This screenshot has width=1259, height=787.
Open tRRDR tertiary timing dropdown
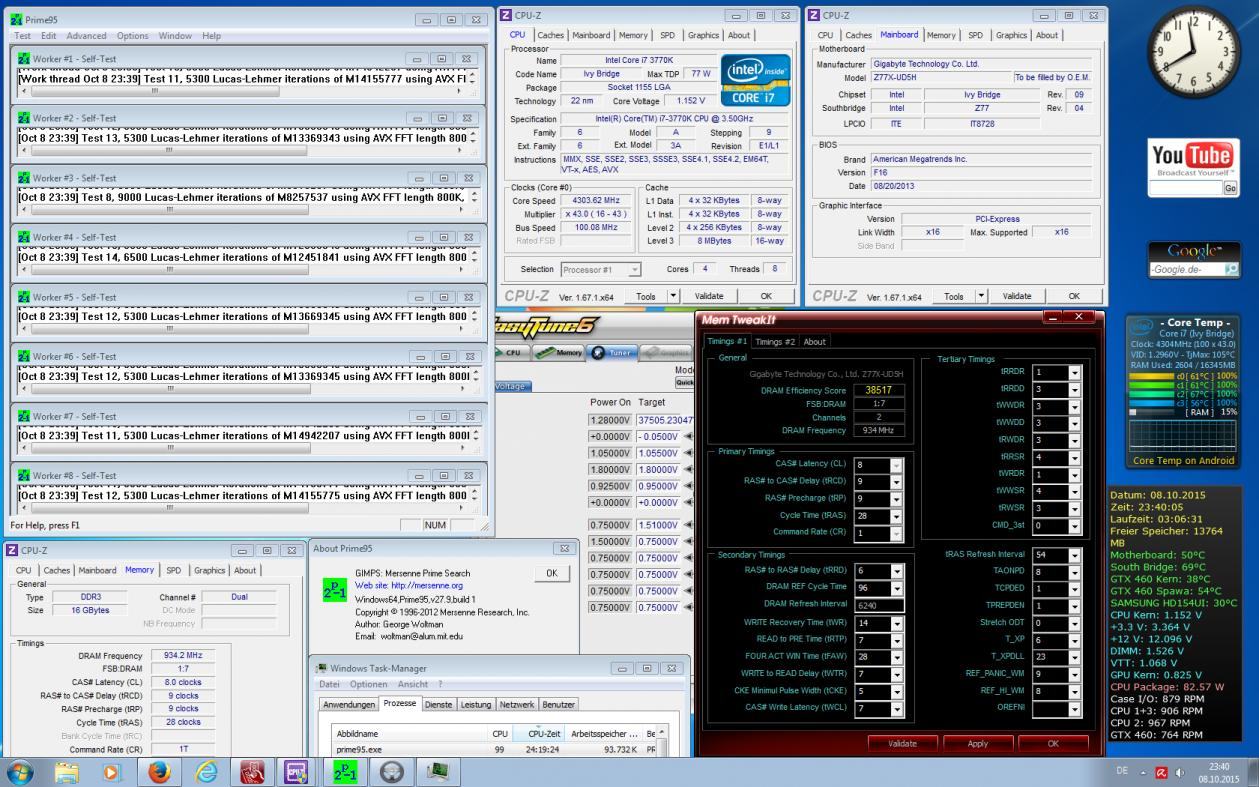pos(1075,372)
